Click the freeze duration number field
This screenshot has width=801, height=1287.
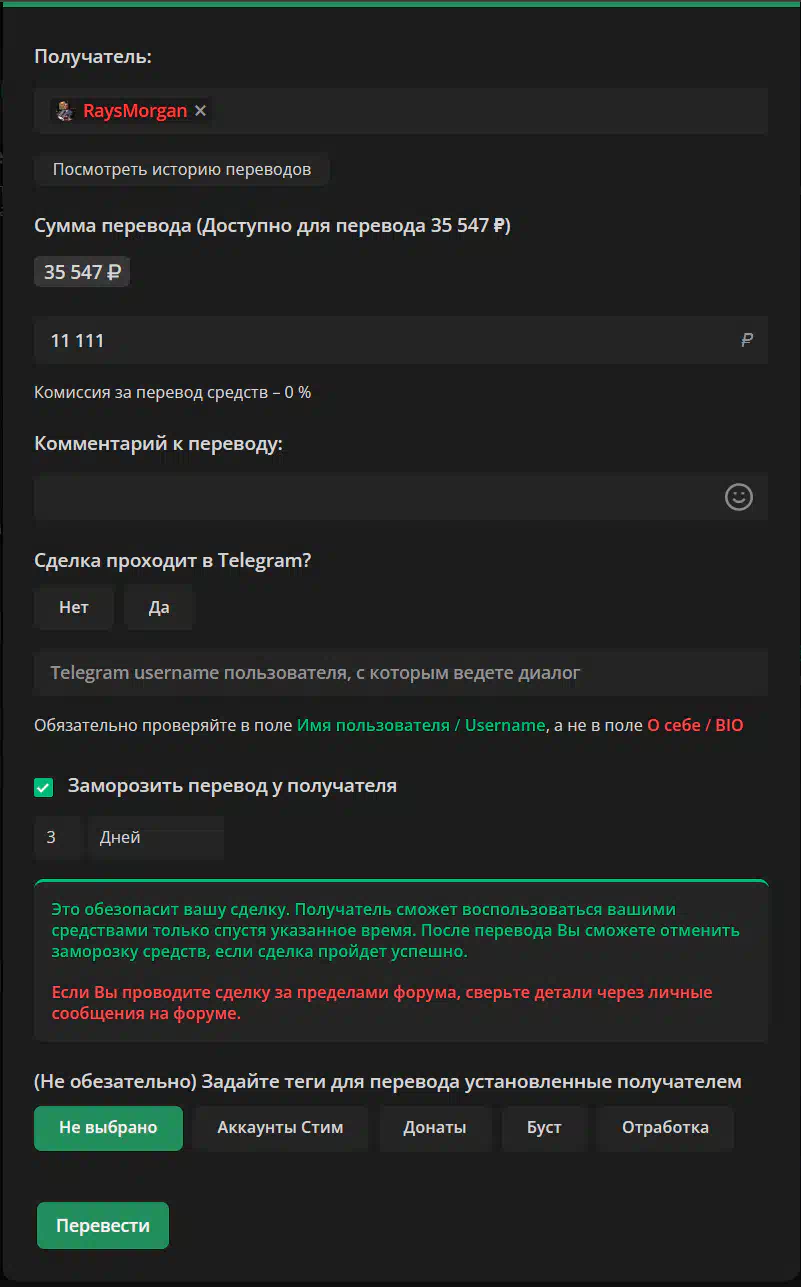[x=57, y=838]
